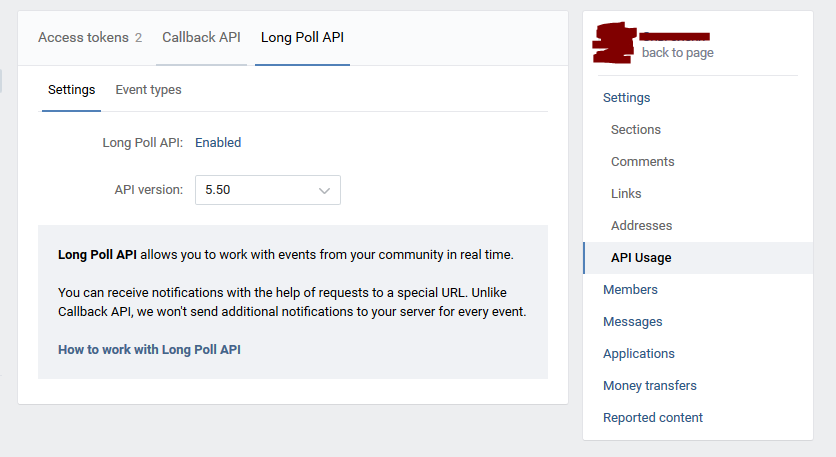Open the Access tokens tab

point(89,38)
